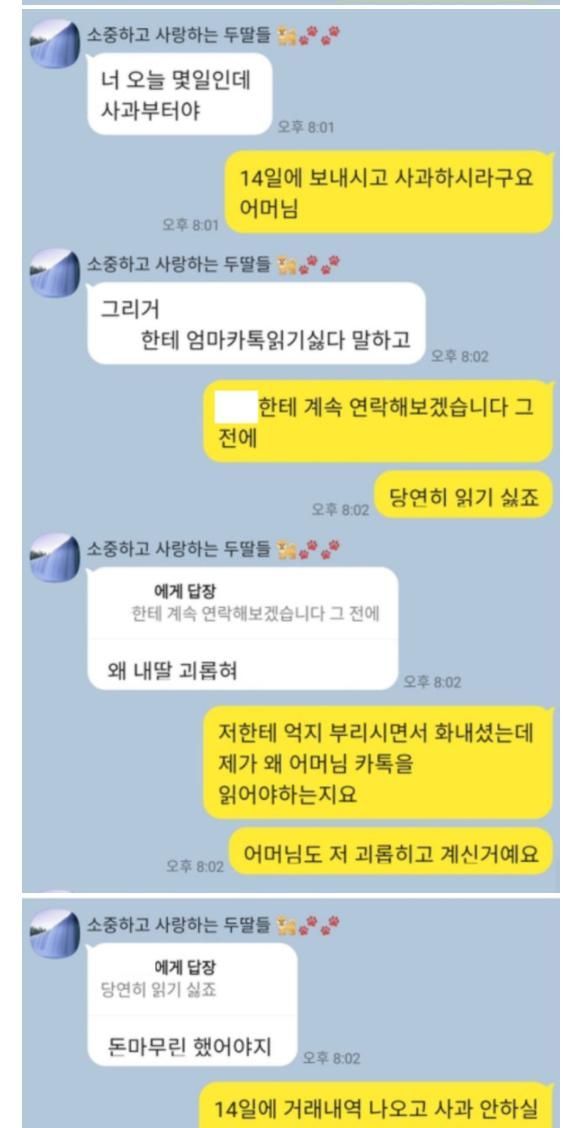Tap sender avatar above '왜 내딸 괴롭혀'
Viewport: 564px width, 1128px height.
pos(55,558)
